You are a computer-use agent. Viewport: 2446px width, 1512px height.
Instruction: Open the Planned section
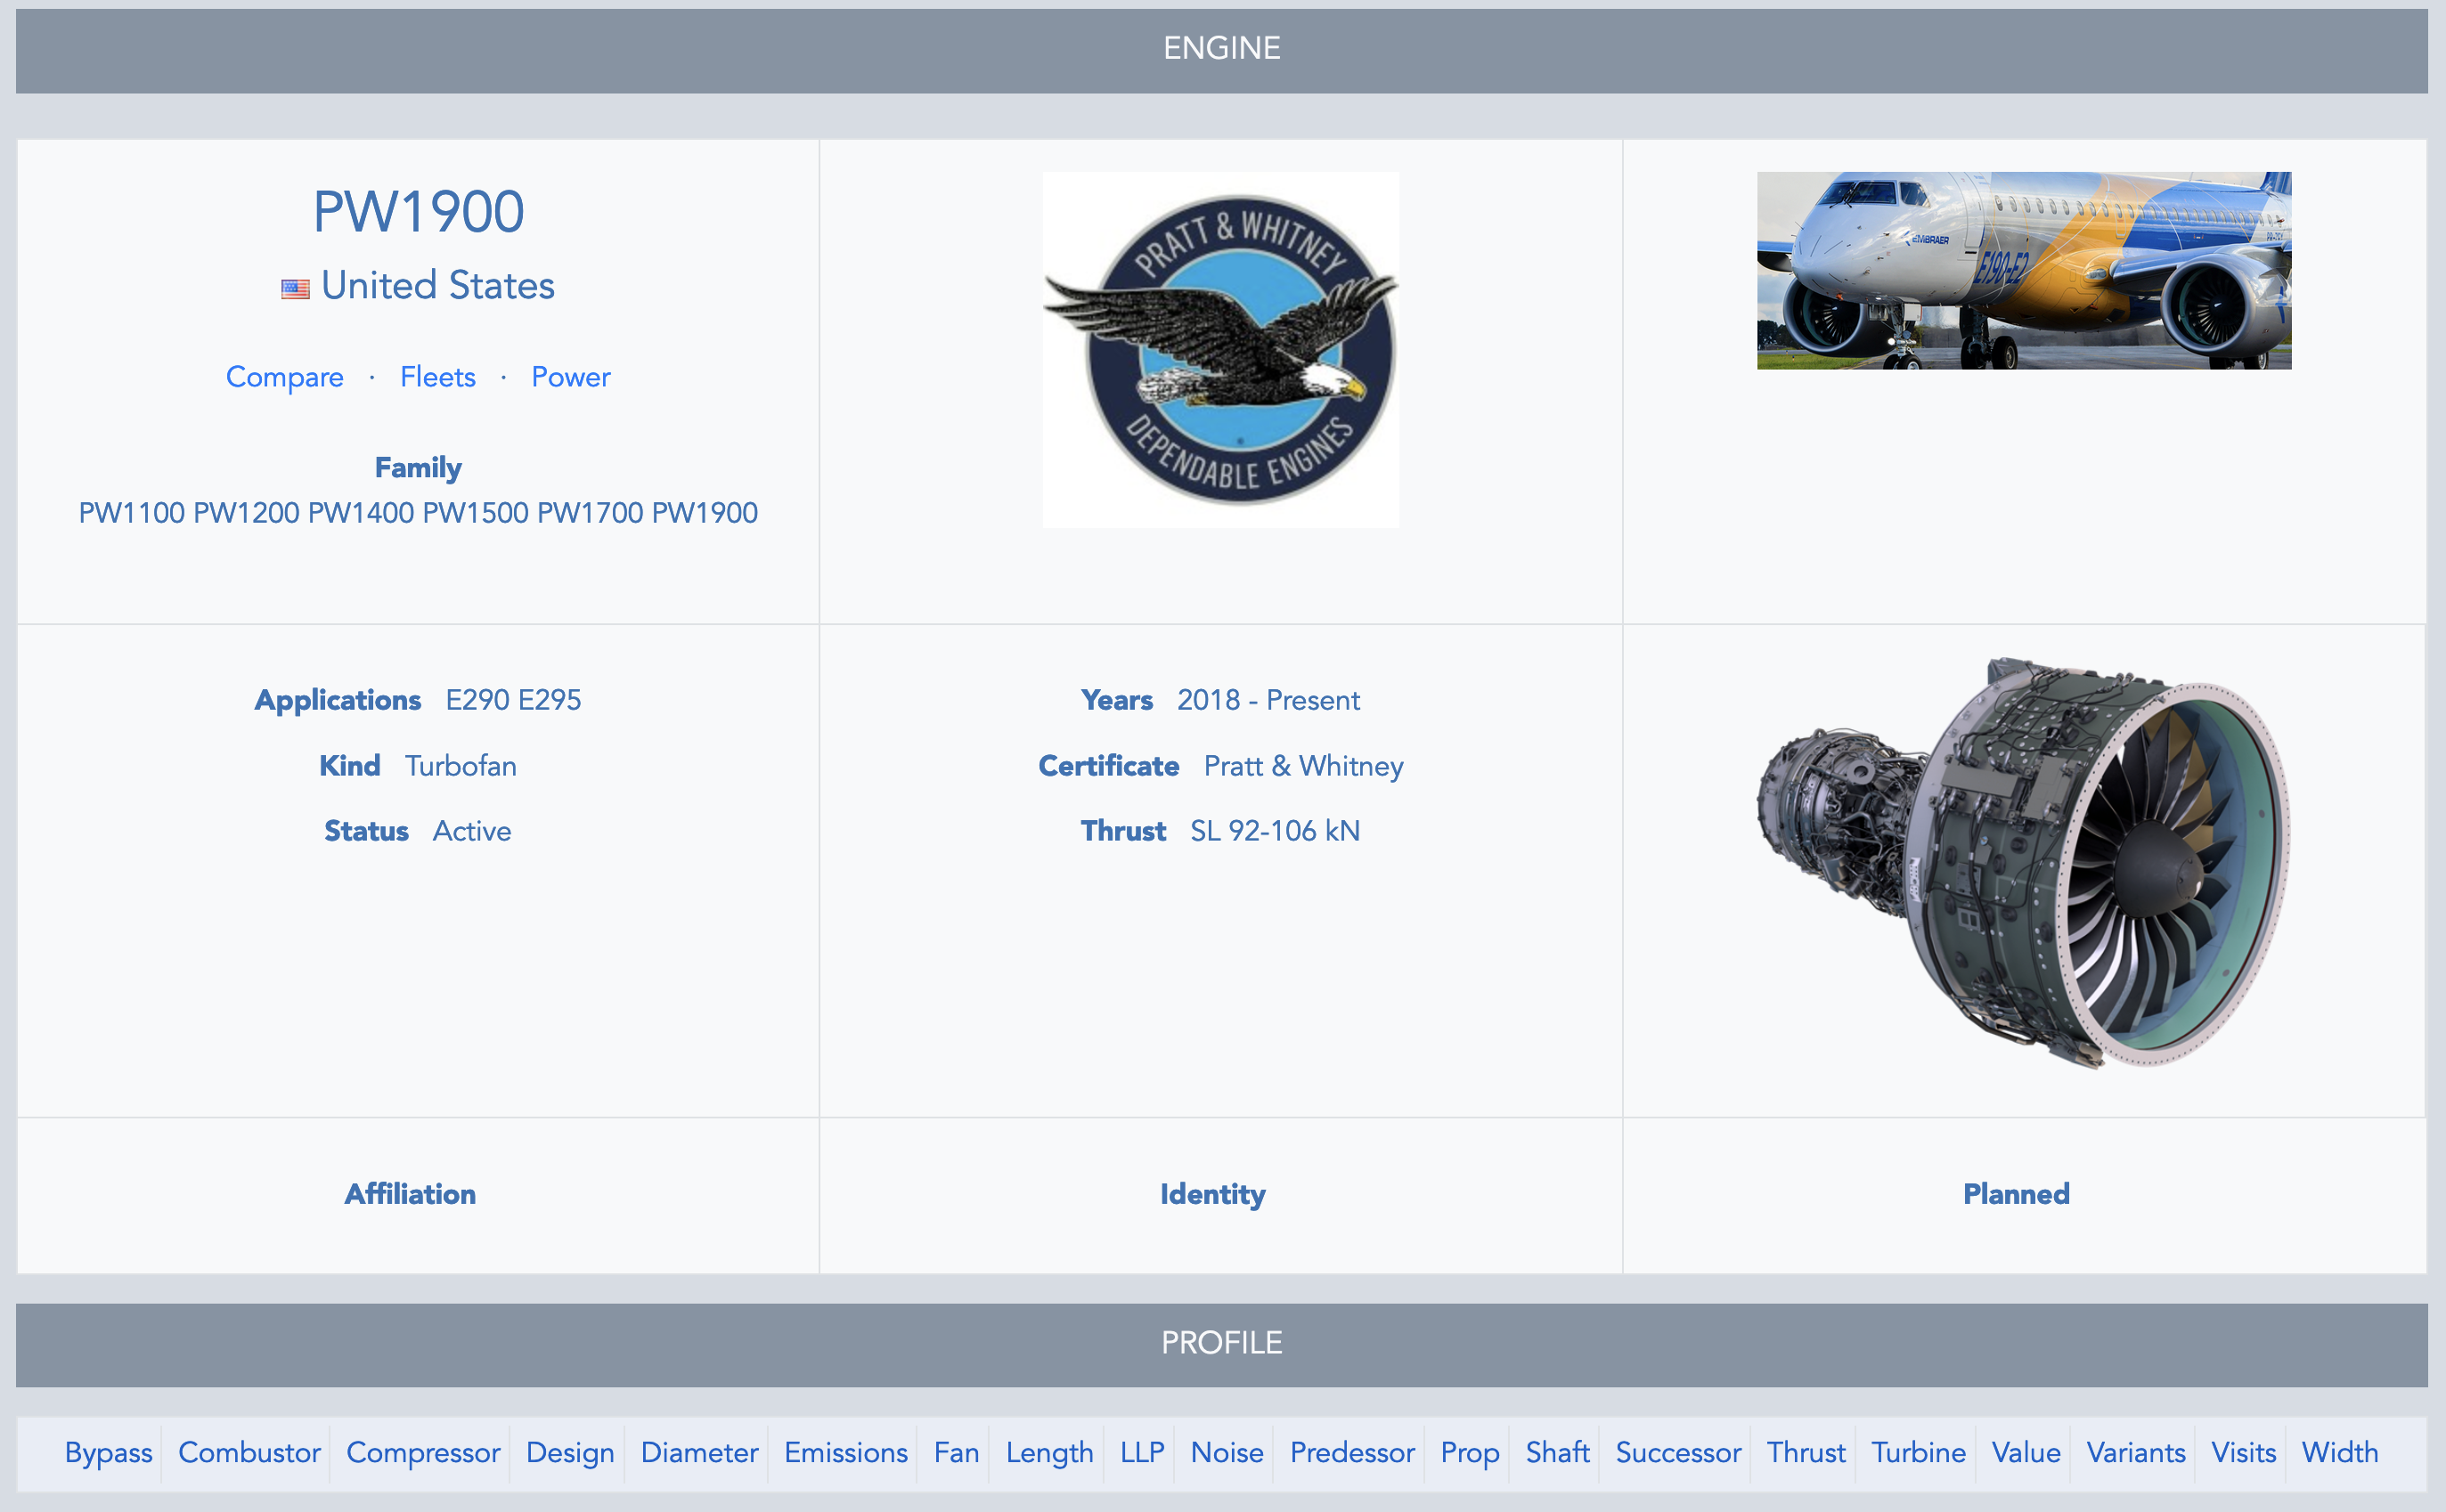2016,1194
